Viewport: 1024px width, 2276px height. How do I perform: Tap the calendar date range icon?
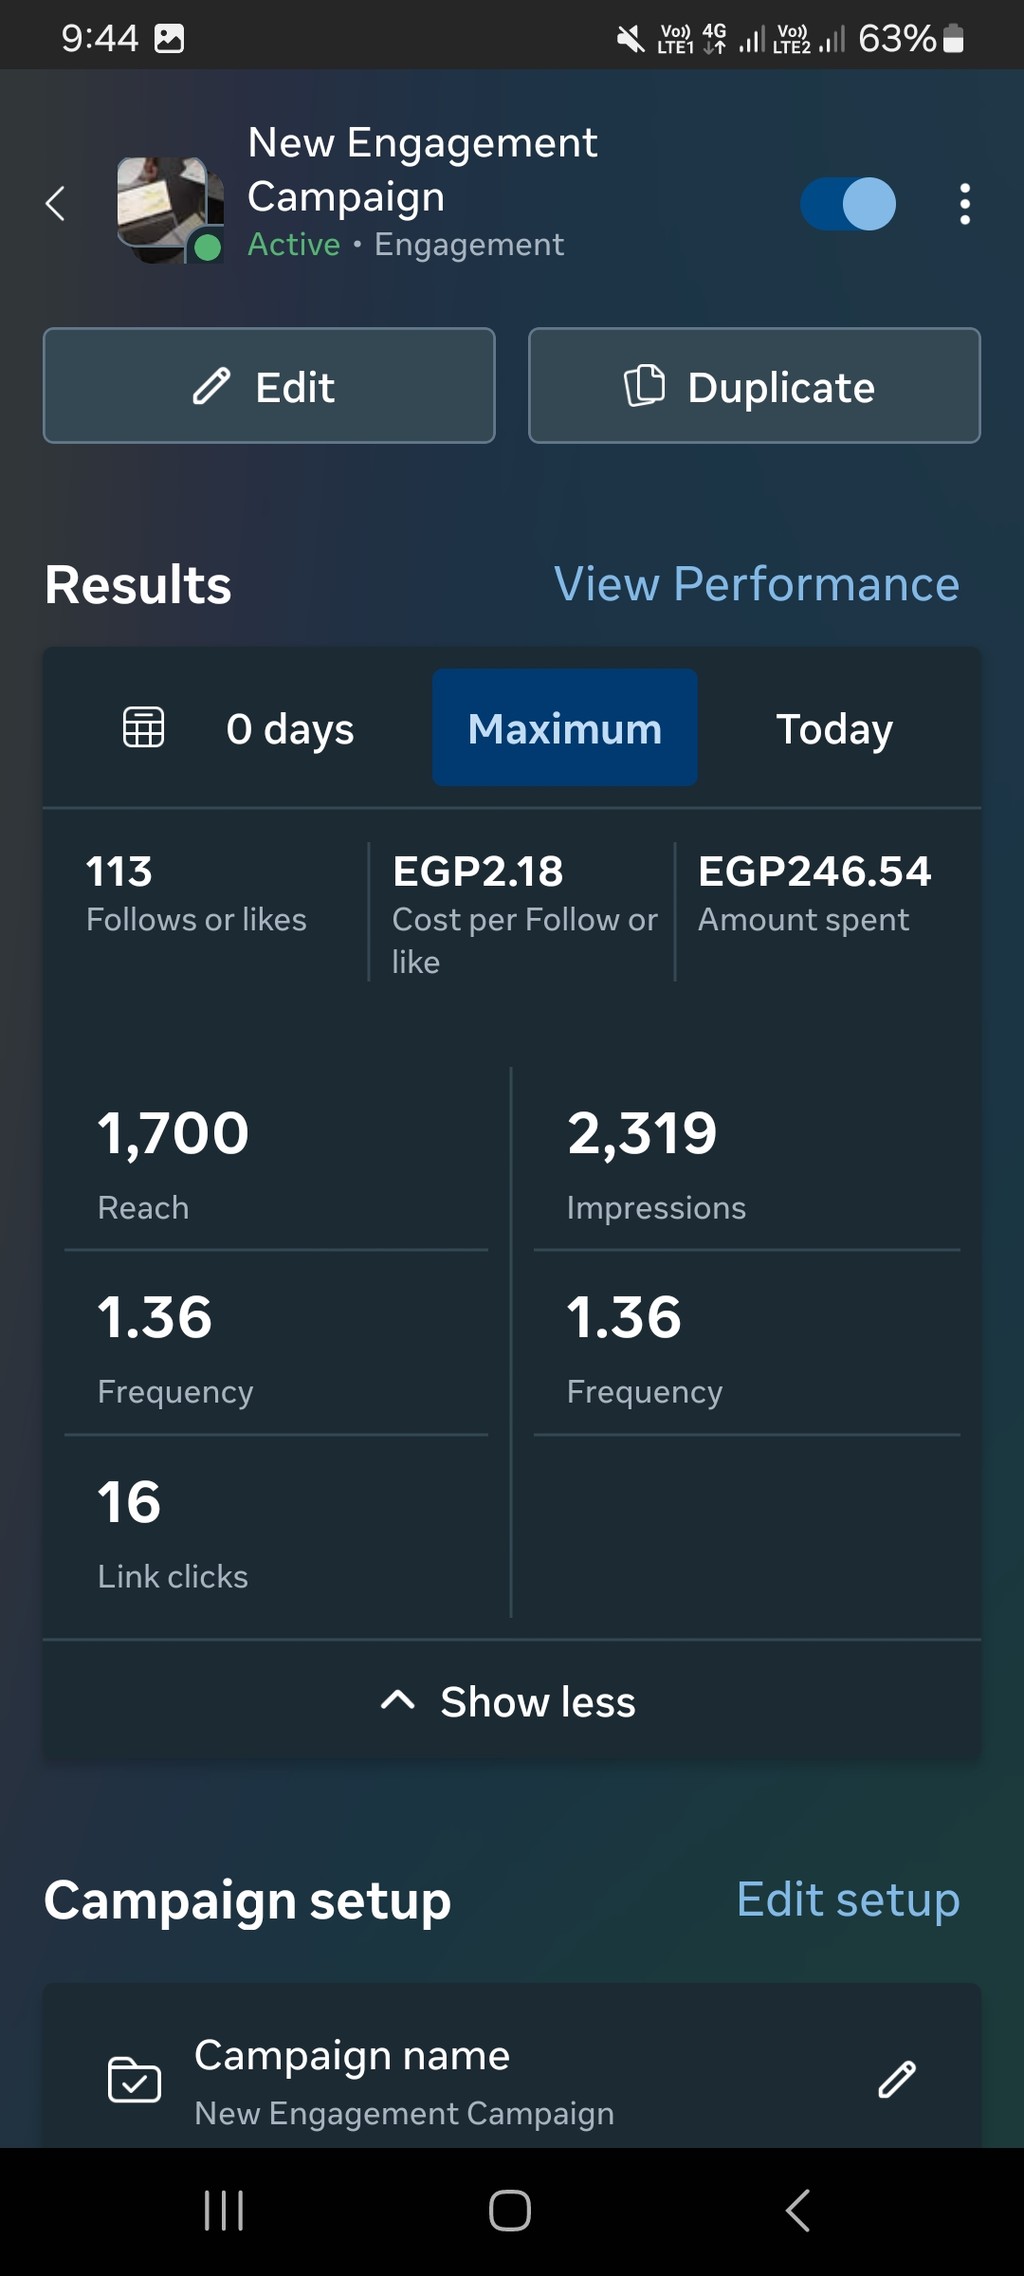143,727
